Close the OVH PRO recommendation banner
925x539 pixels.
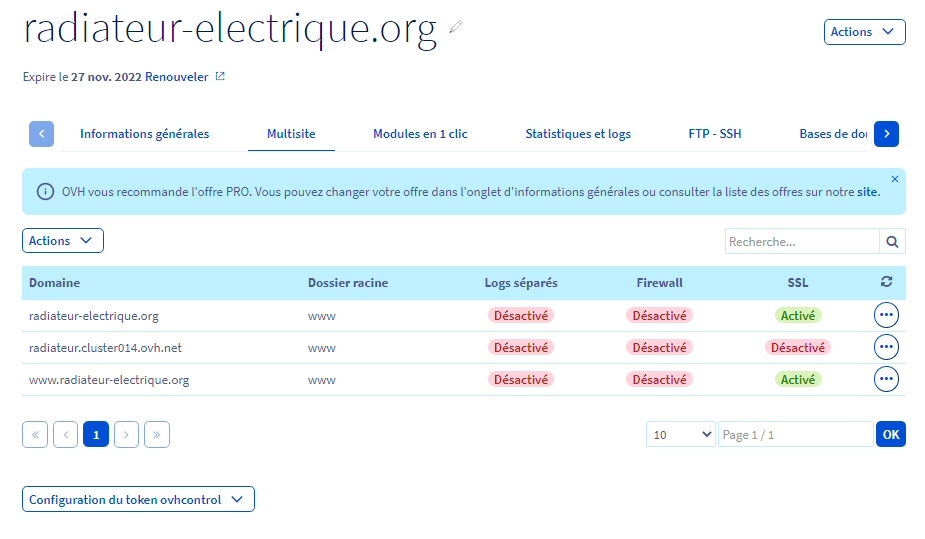[894, 179]
